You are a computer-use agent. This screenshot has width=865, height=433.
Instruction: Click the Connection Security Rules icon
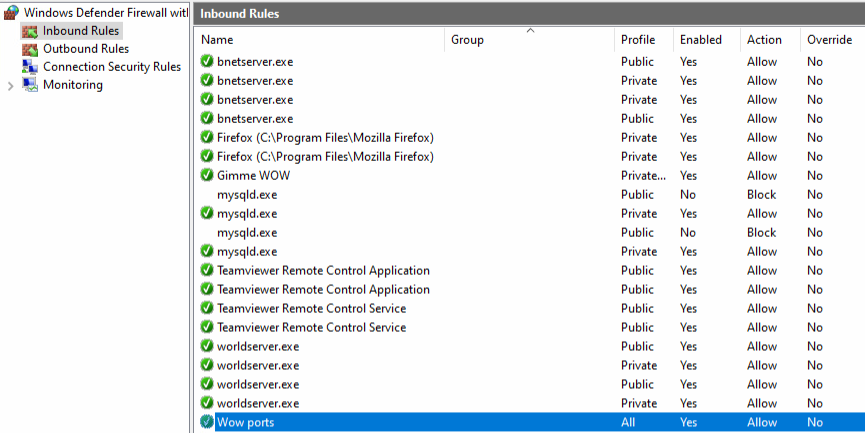(30, 67)
